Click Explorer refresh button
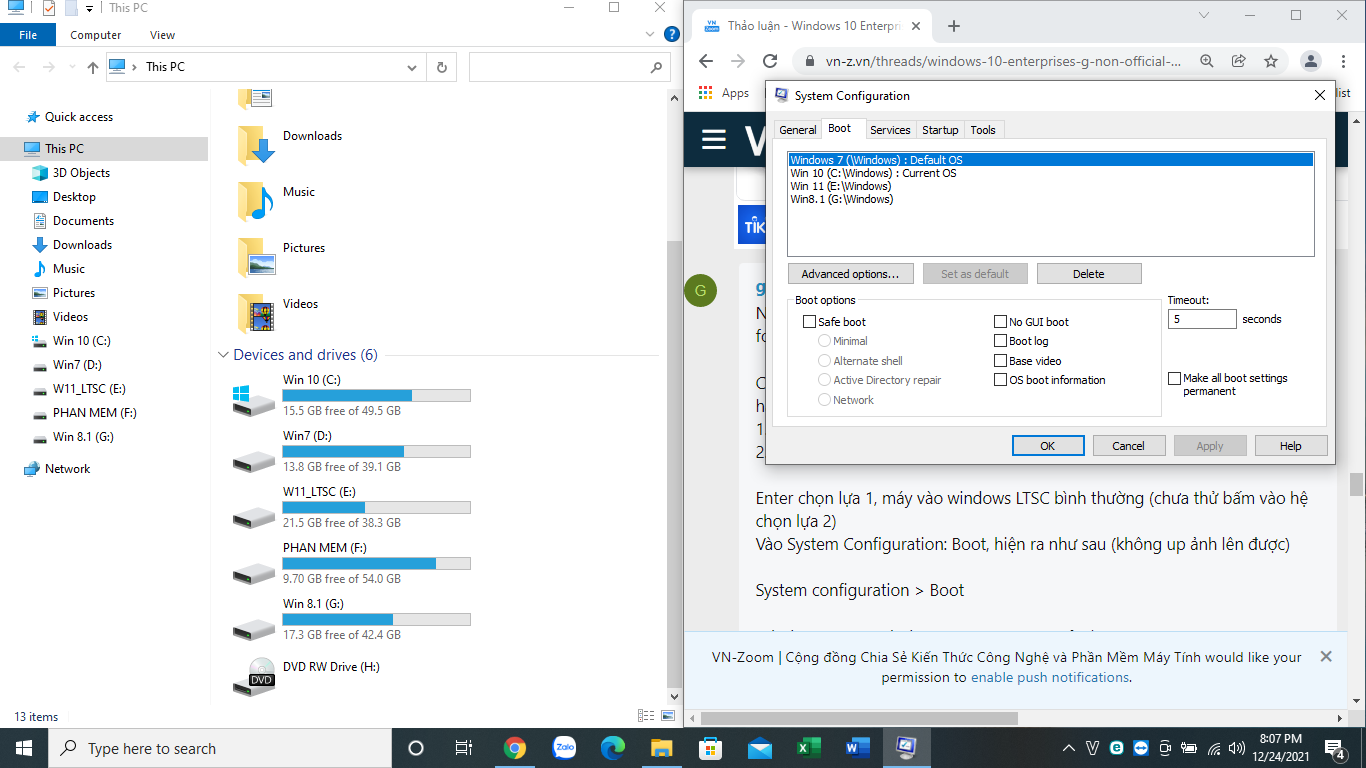Image resolution: width=1366 pixels, height=768 pixels. tap(442, 67)
